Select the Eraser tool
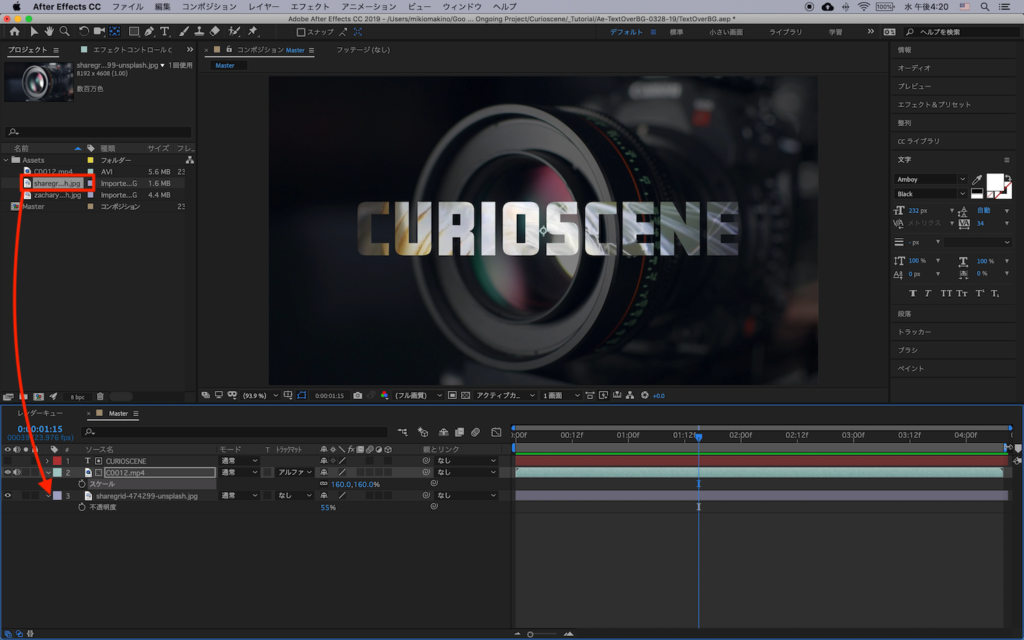This screenshot has width=1024, height=640. tap(215, 32)
